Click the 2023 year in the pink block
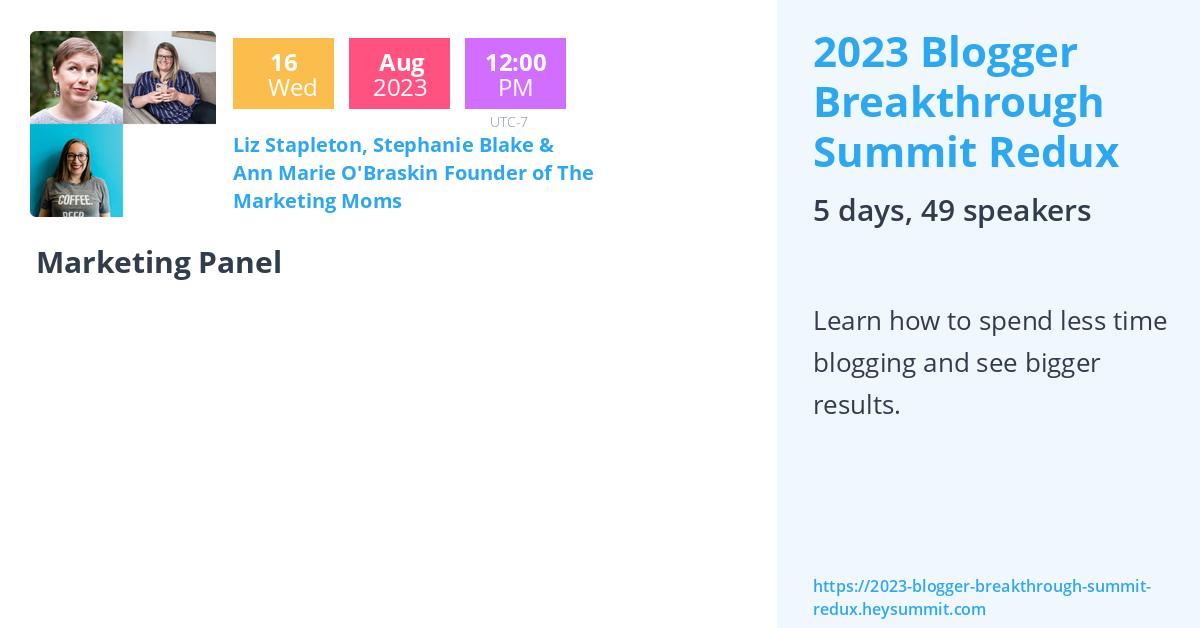1200x628 pixels. (x=400, y=88)
